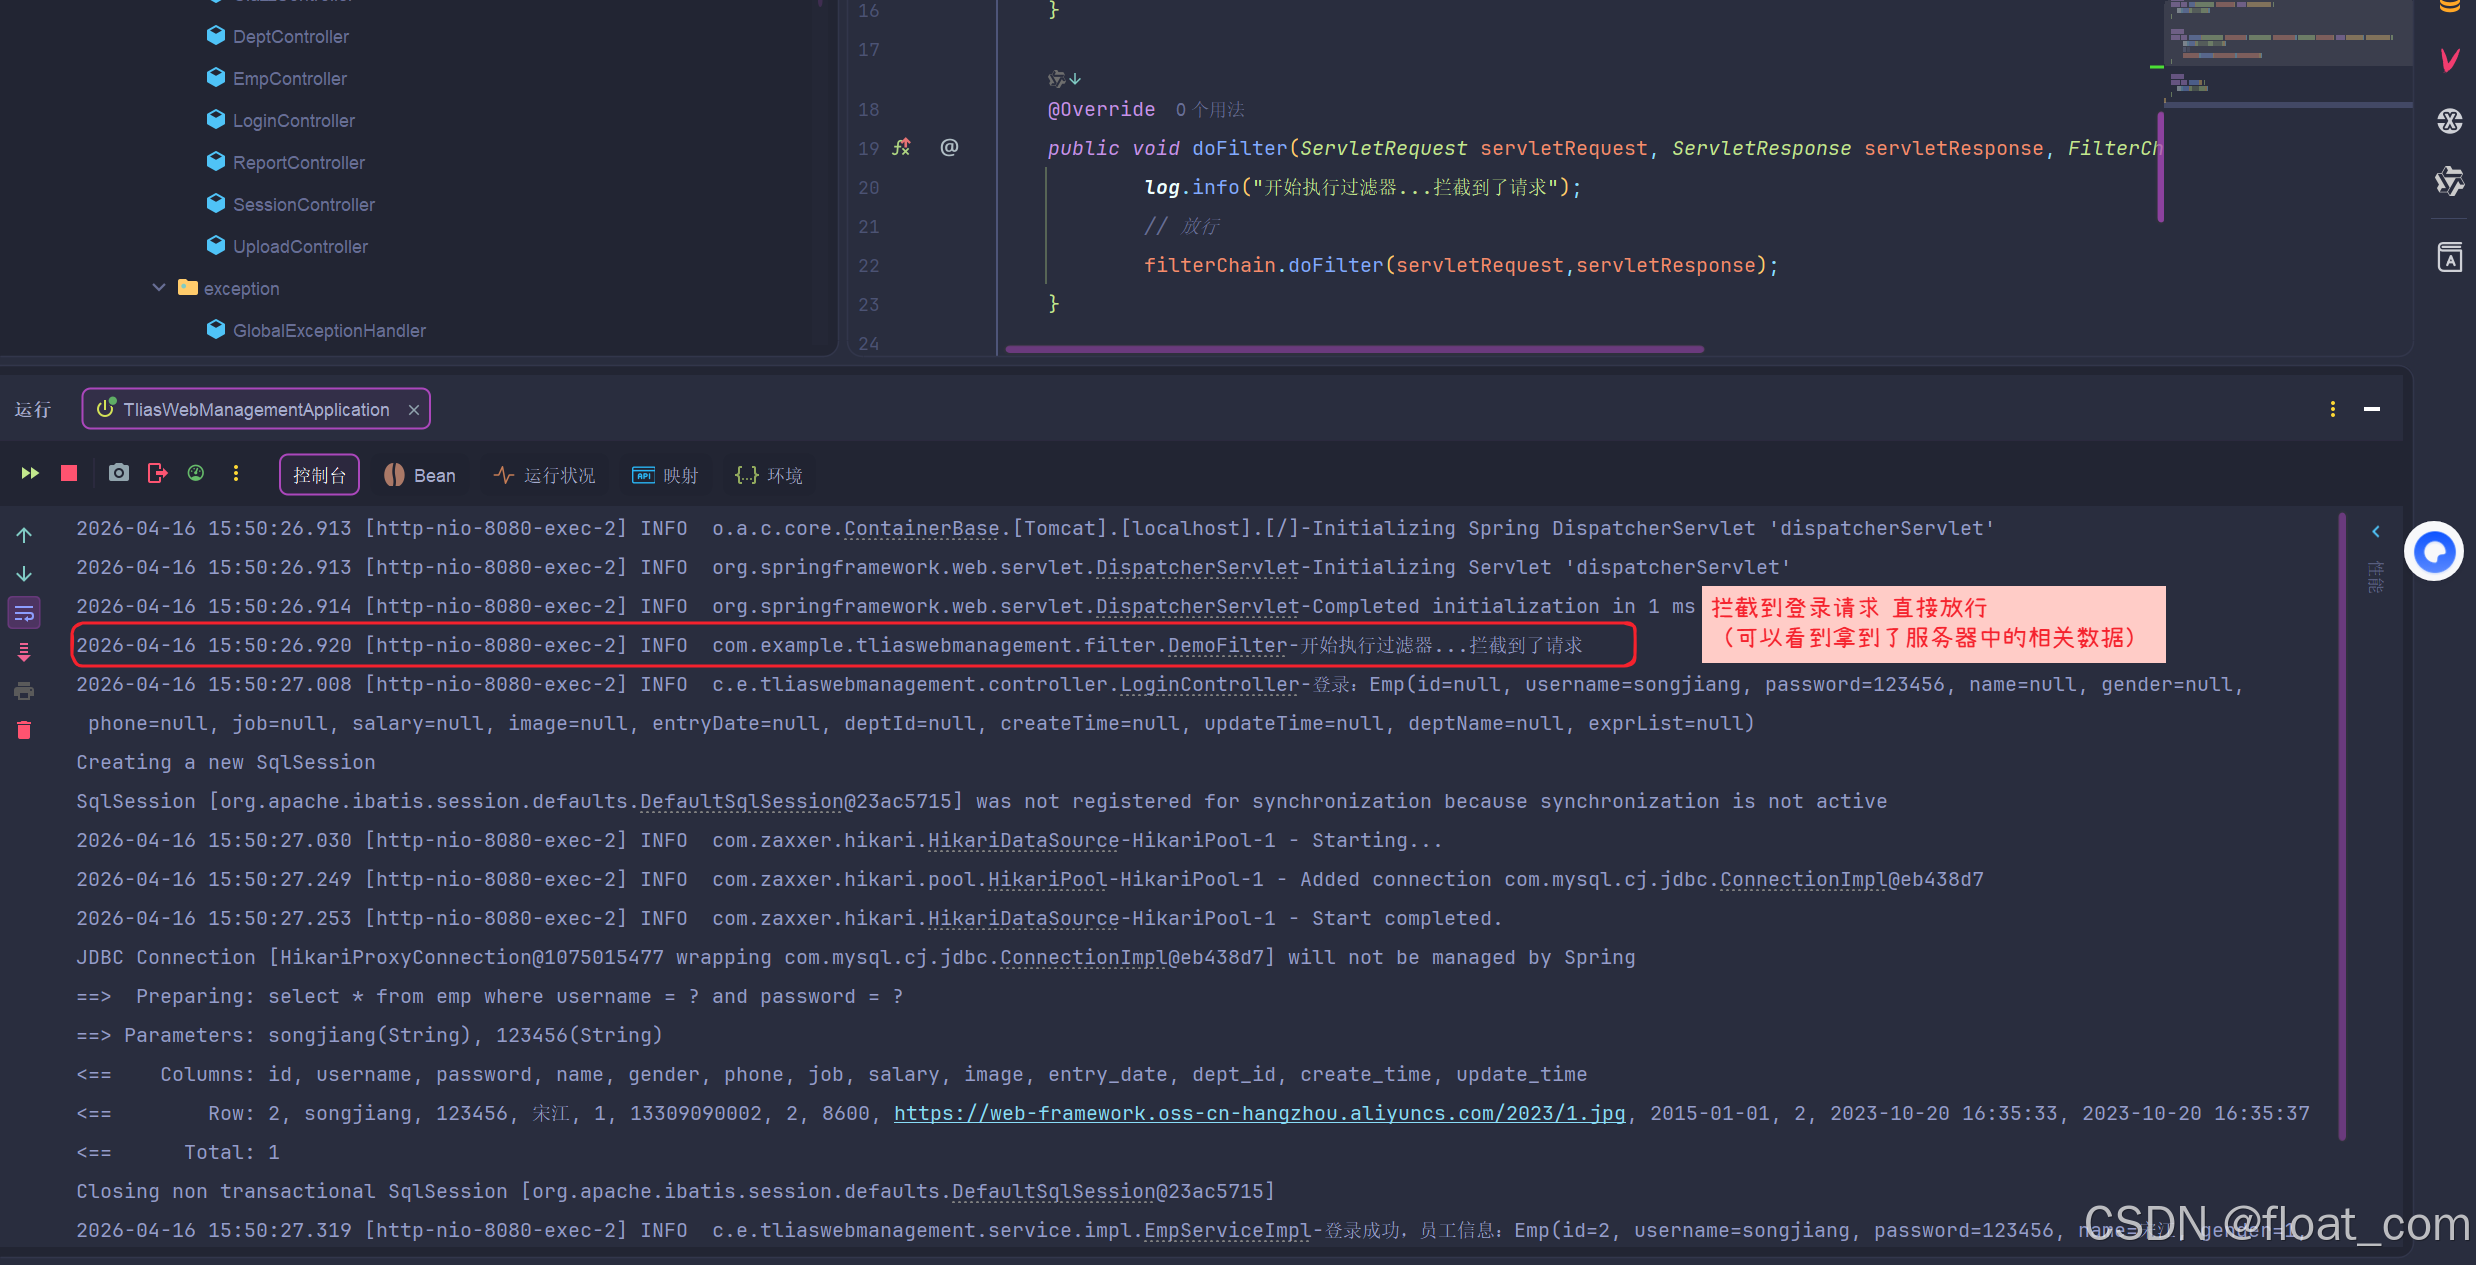This screenshot has height=1265, width=2476.
Task: Open the aliyuncs 1.jpg image link
Action: (x=1259, y=1113)
